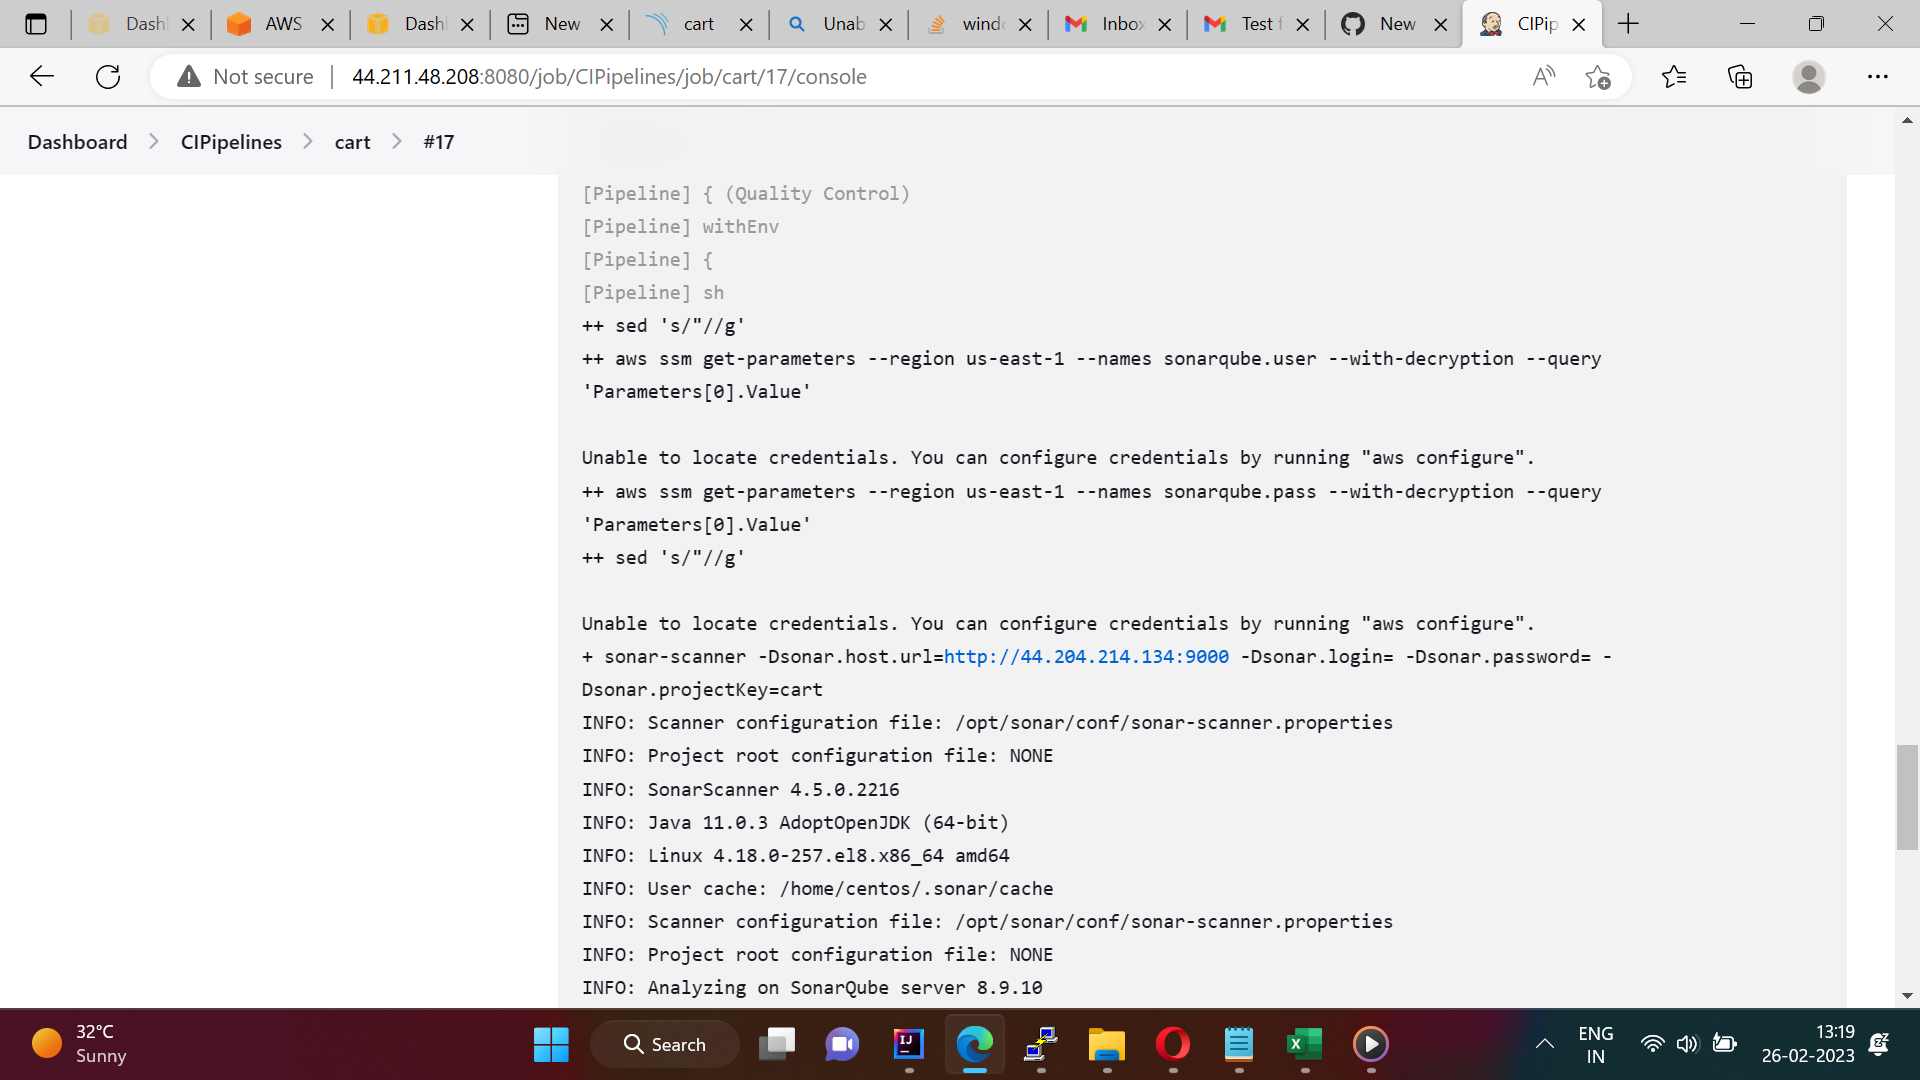Viewport: 1920px width, 1080px height.
Task: Start the media player from the taskbar
Action: tap(1371, 1043)
